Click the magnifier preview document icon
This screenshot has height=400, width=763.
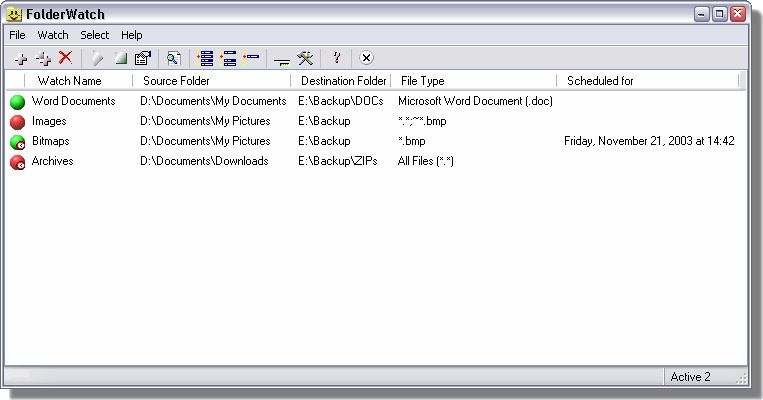pyautogui.click(x=173, y=58)
